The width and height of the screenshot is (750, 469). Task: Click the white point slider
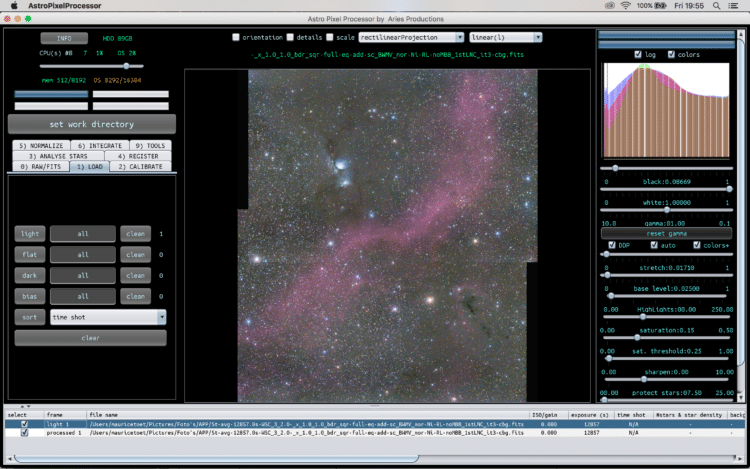(x=666, y=189)
